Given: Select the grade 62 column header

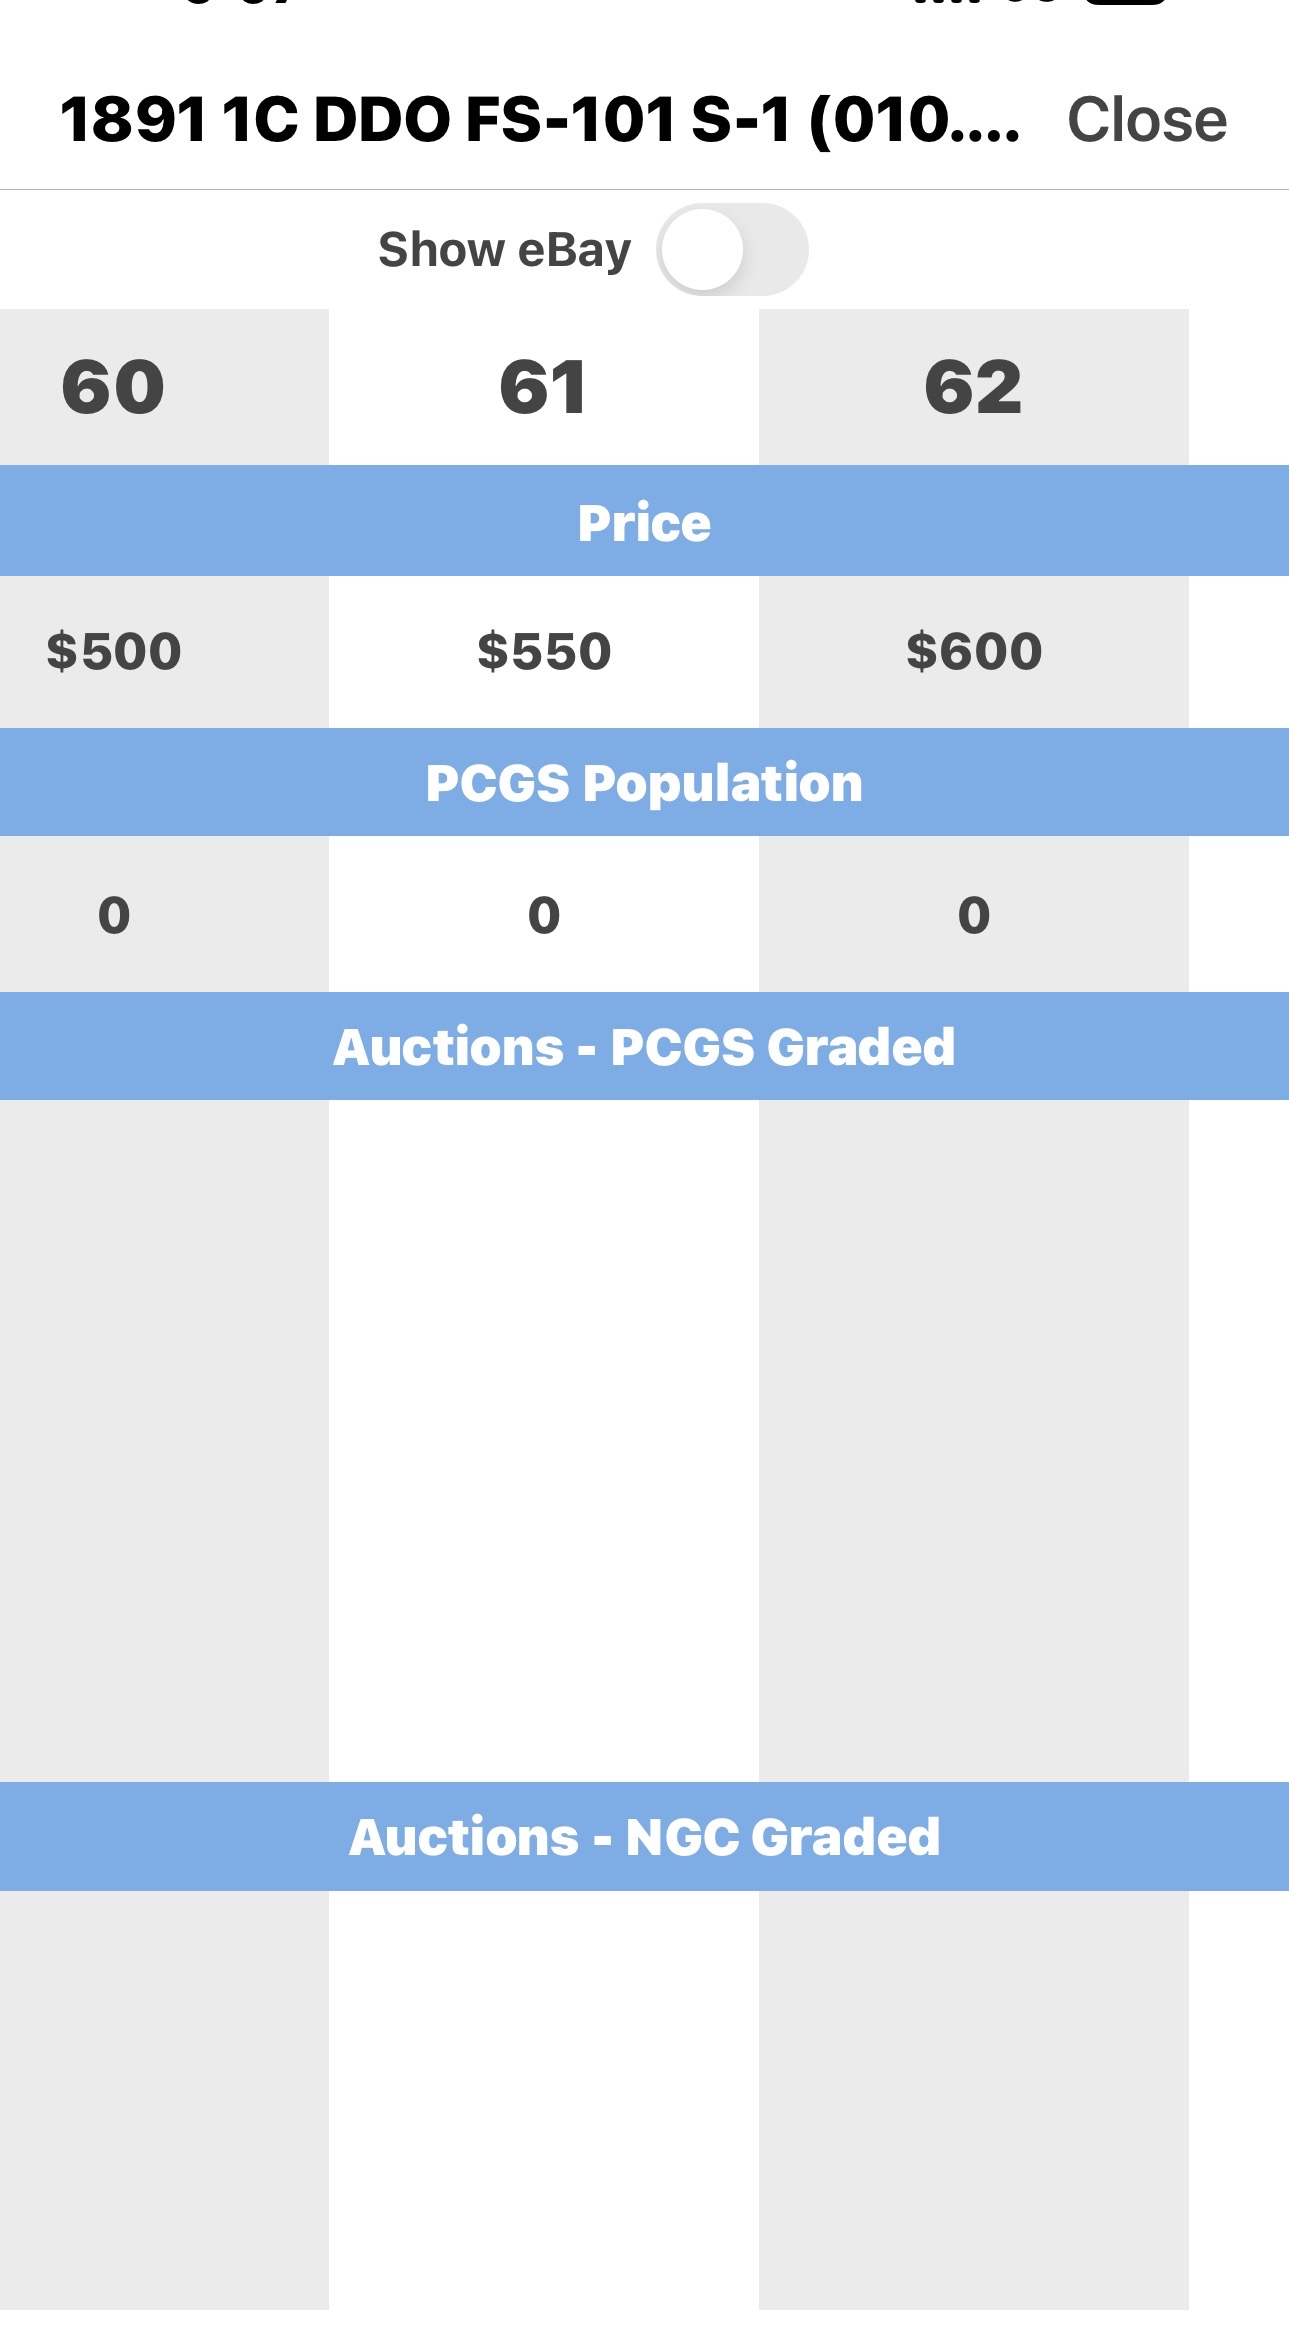Looking at the screenshot, I should click(x=974, y=387).
